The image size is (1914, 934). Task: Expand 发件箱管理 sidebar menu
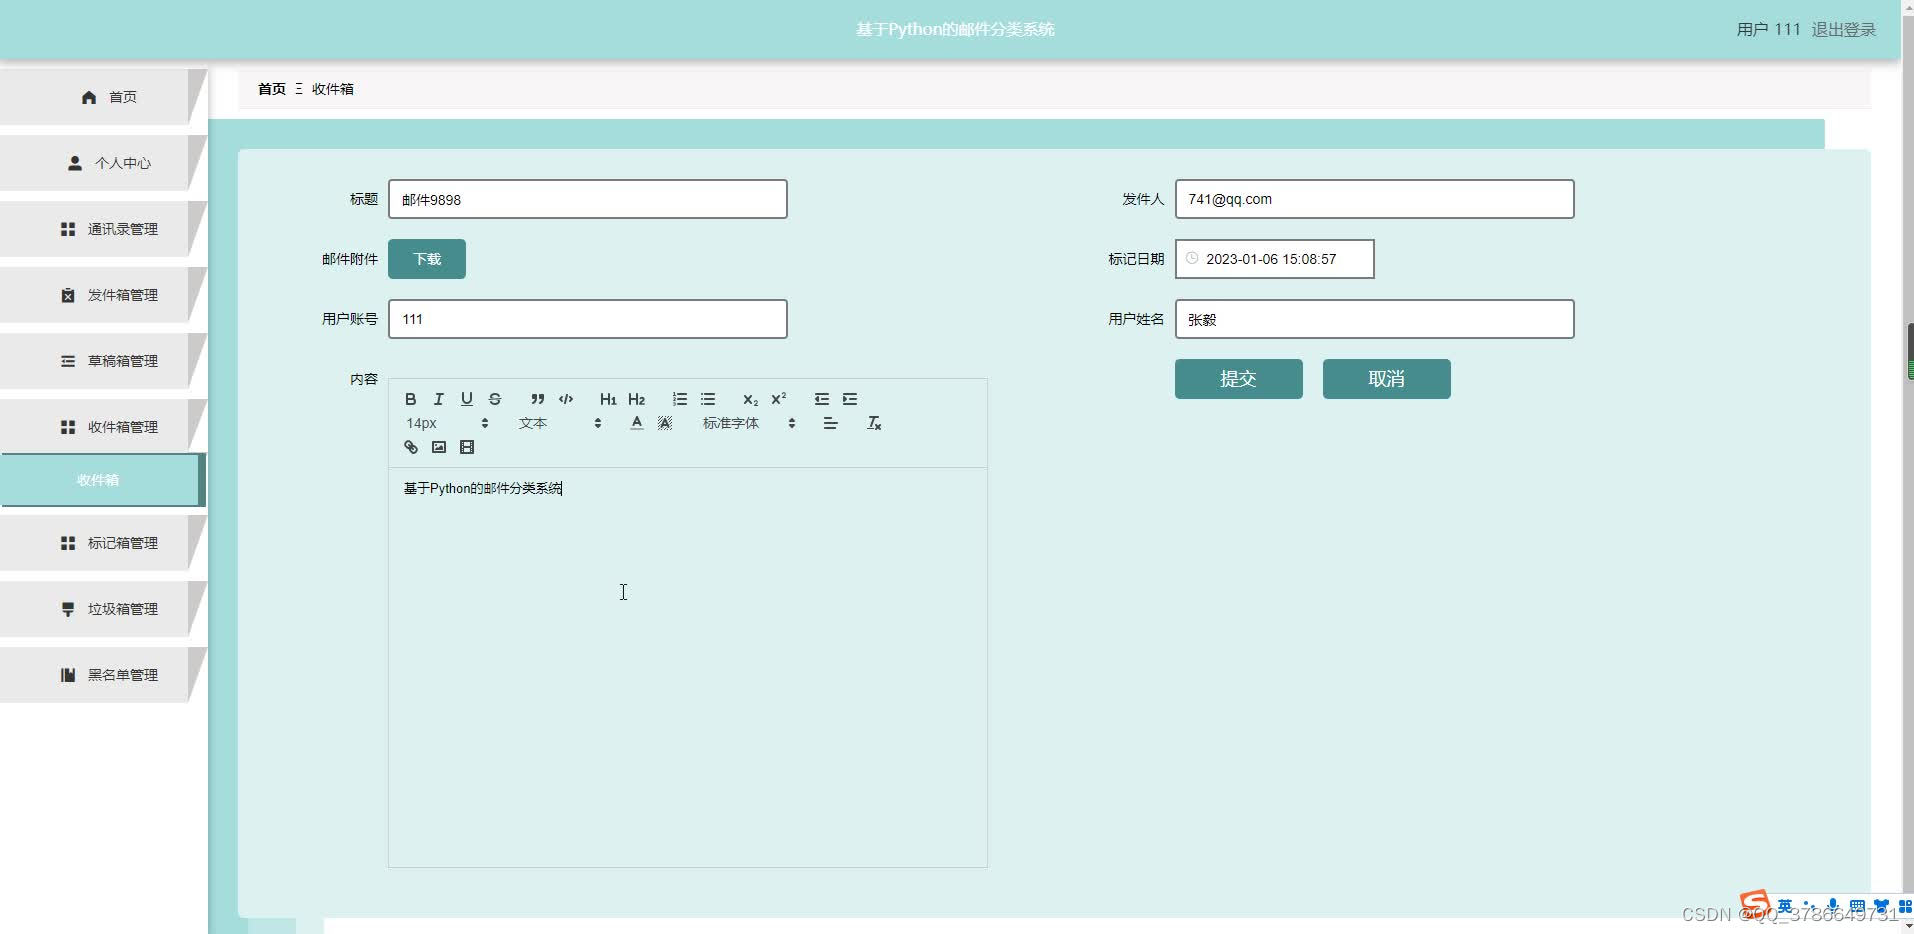tap(102, 295)
